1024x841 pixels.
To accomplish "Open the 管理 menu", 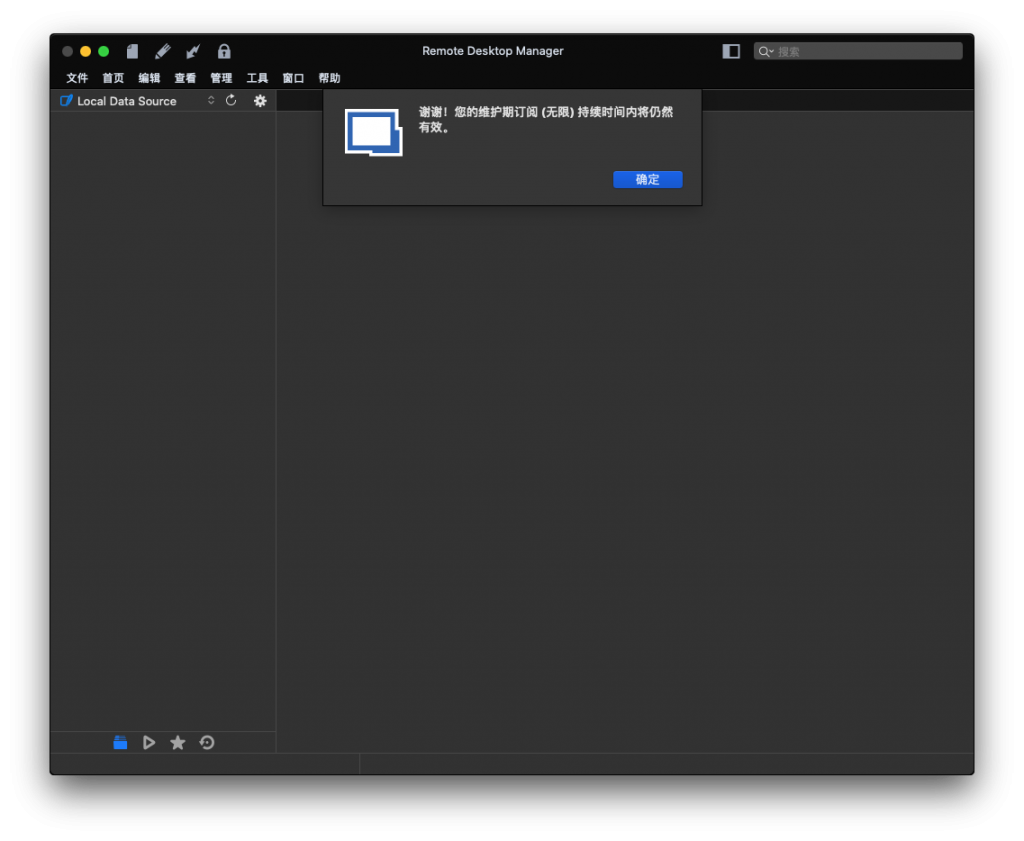I will [221, 78].
